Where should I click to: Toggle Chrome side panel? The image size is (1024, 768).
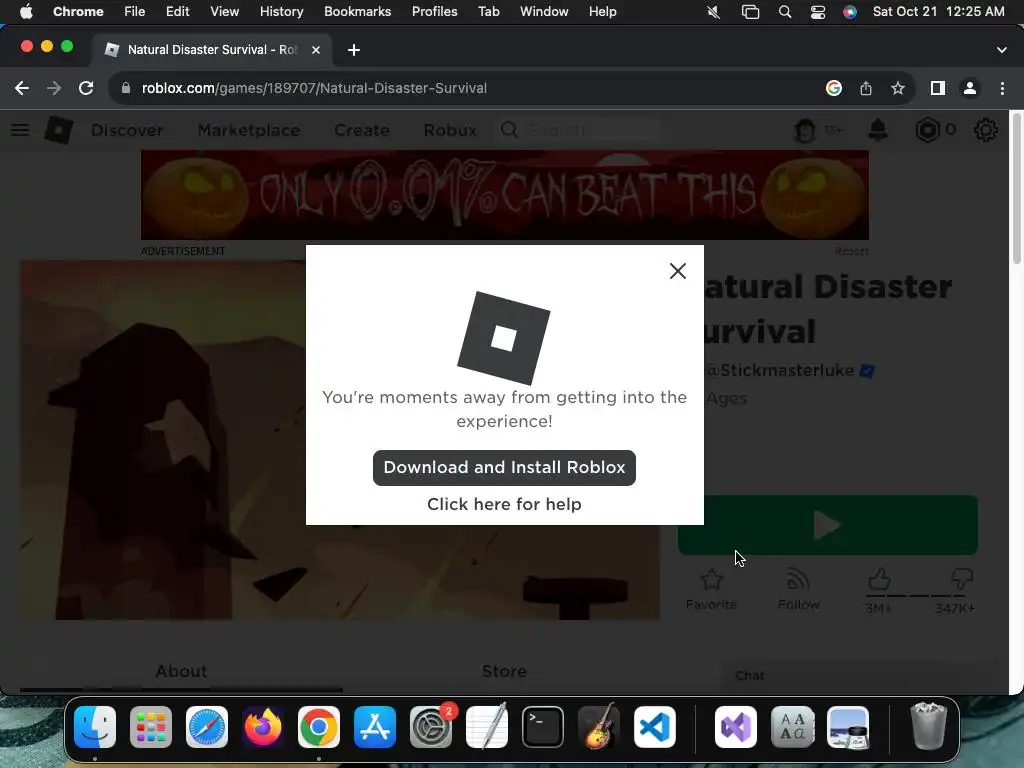coord(938,88)
